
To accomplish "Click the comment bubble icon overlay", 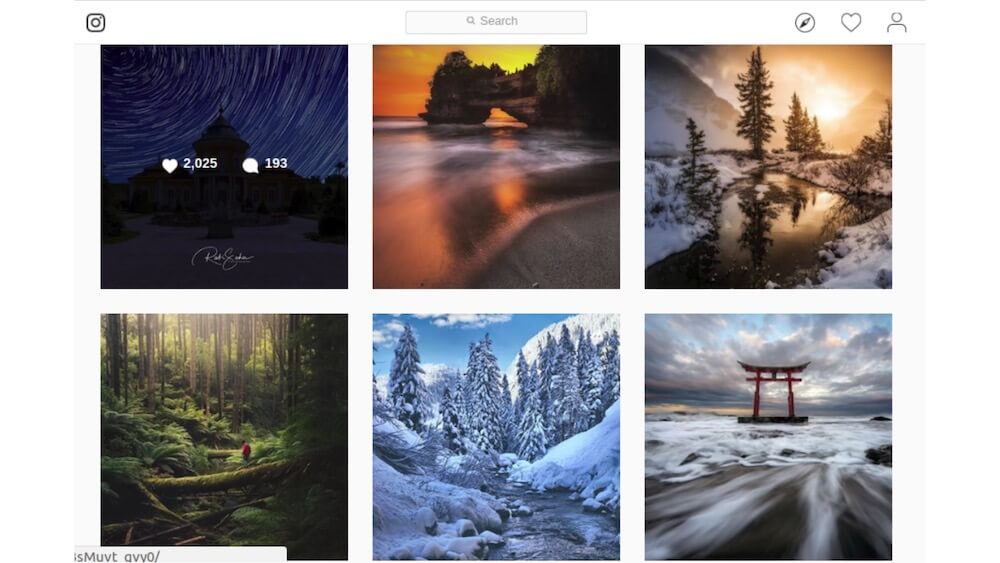I will pos(251,166).
